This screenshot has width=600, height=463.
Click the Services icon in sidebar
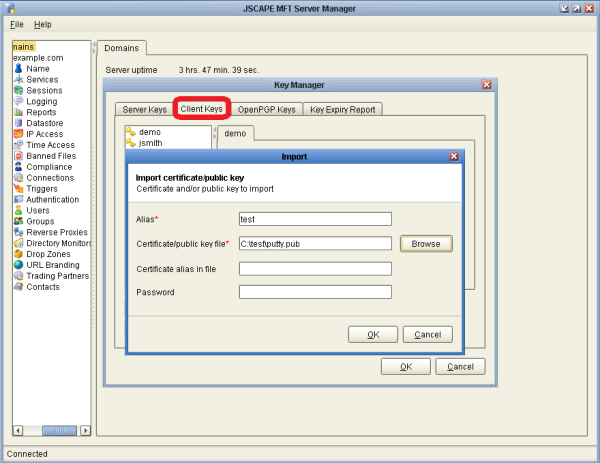tap(18, 79)
